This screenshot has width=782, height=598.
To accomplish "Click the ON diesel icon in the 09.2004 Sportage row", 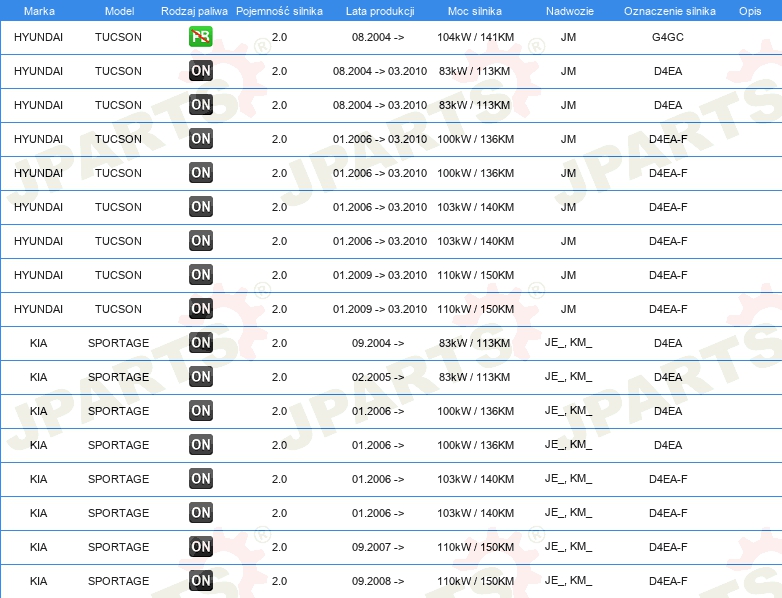I will 200,343.
